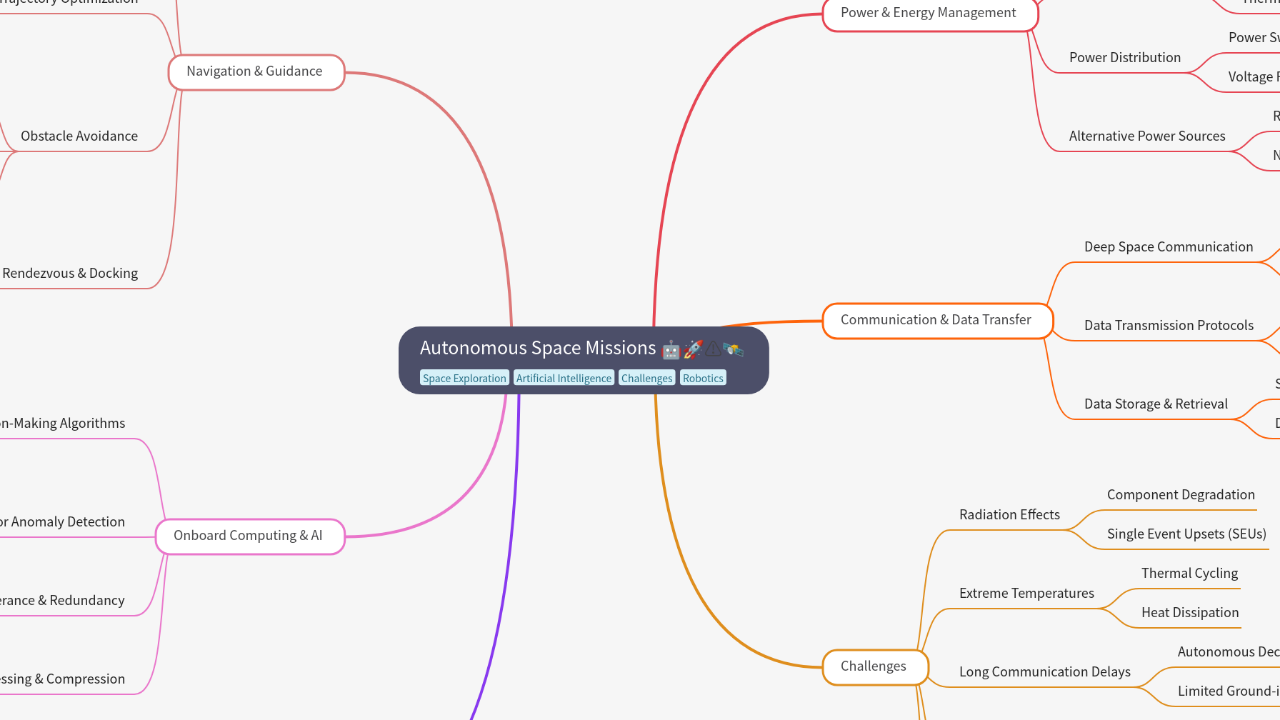Click the satellite emoji in the title
The image size is (1280, 720).
pos(734,349)
